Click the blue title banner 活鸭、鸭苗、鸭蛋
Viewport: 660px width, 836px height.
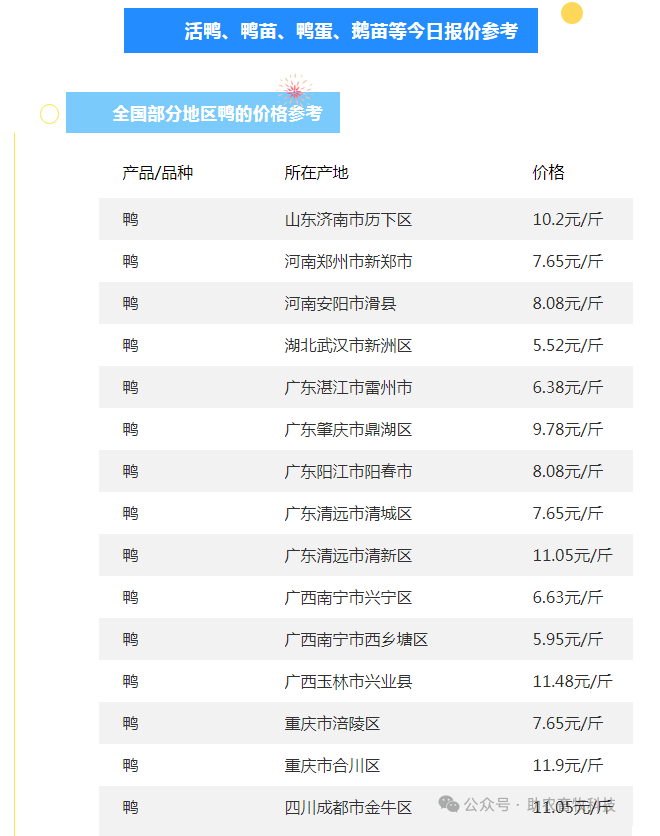330,31
